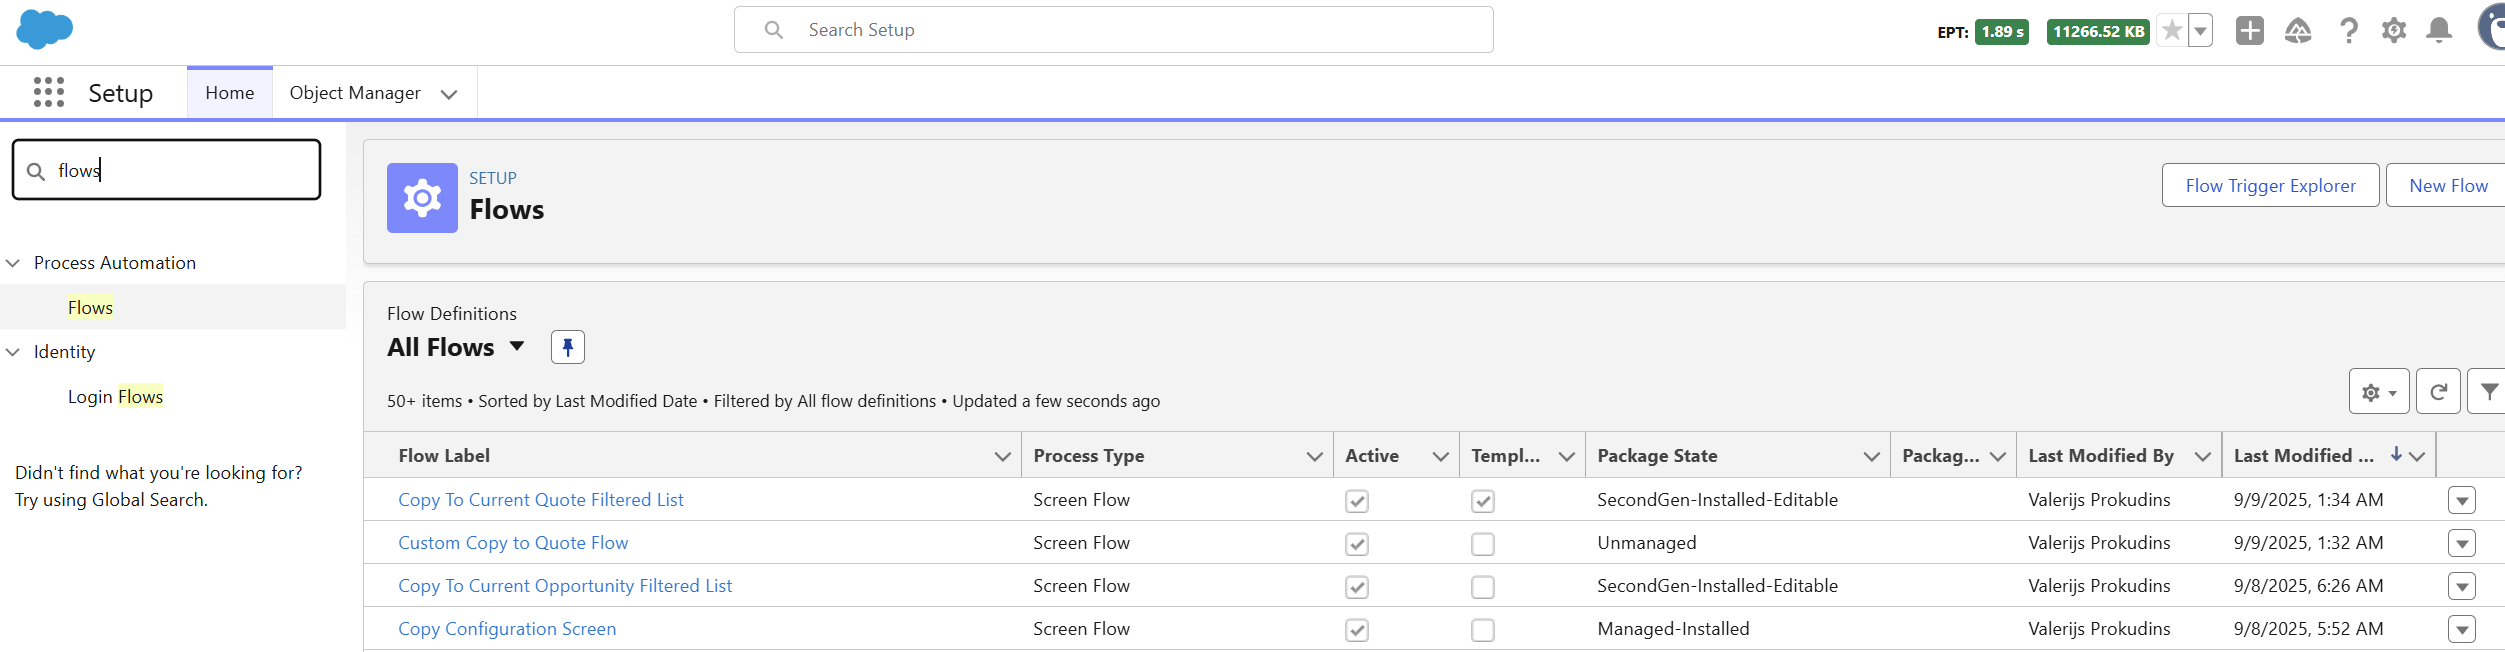Select Flows in the setup tree
This screenshot has height=652, width=2505.
point(90,307)
